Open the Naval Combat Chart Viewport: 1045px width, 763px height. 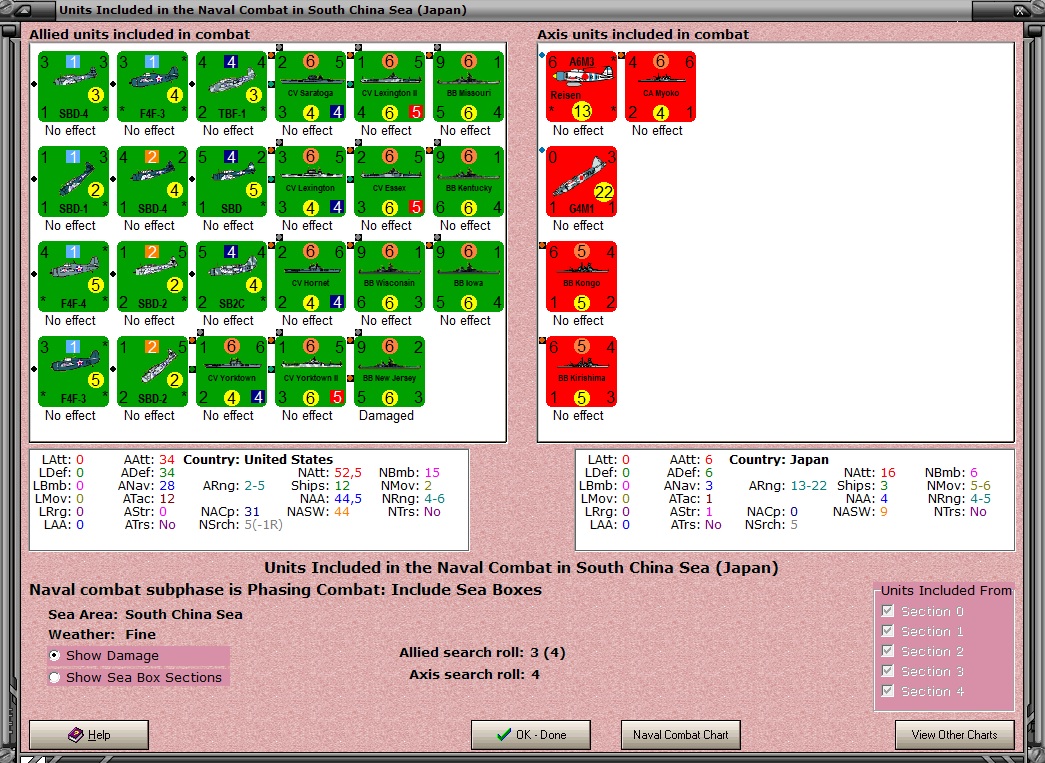tap(680, 735)
